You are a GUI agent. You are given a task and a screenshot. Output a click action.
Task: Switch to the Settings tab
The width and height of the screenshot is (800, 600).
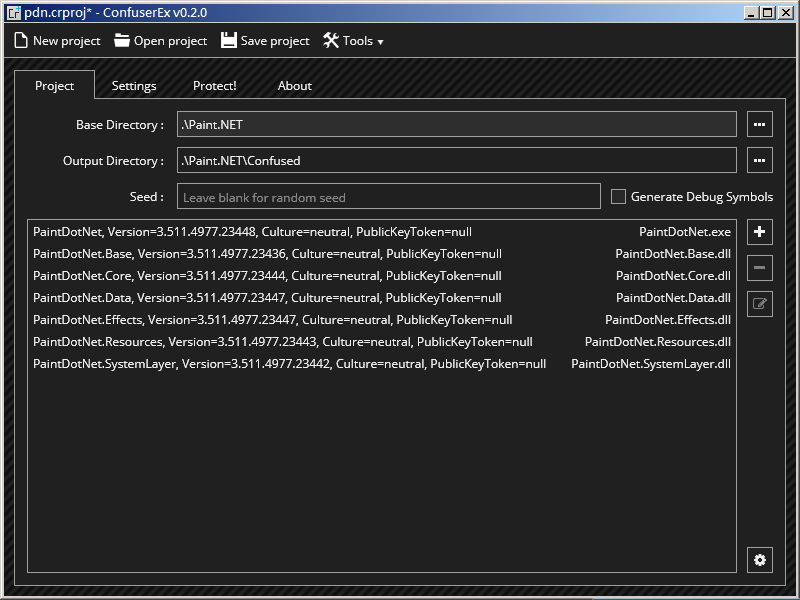point(134,86)
